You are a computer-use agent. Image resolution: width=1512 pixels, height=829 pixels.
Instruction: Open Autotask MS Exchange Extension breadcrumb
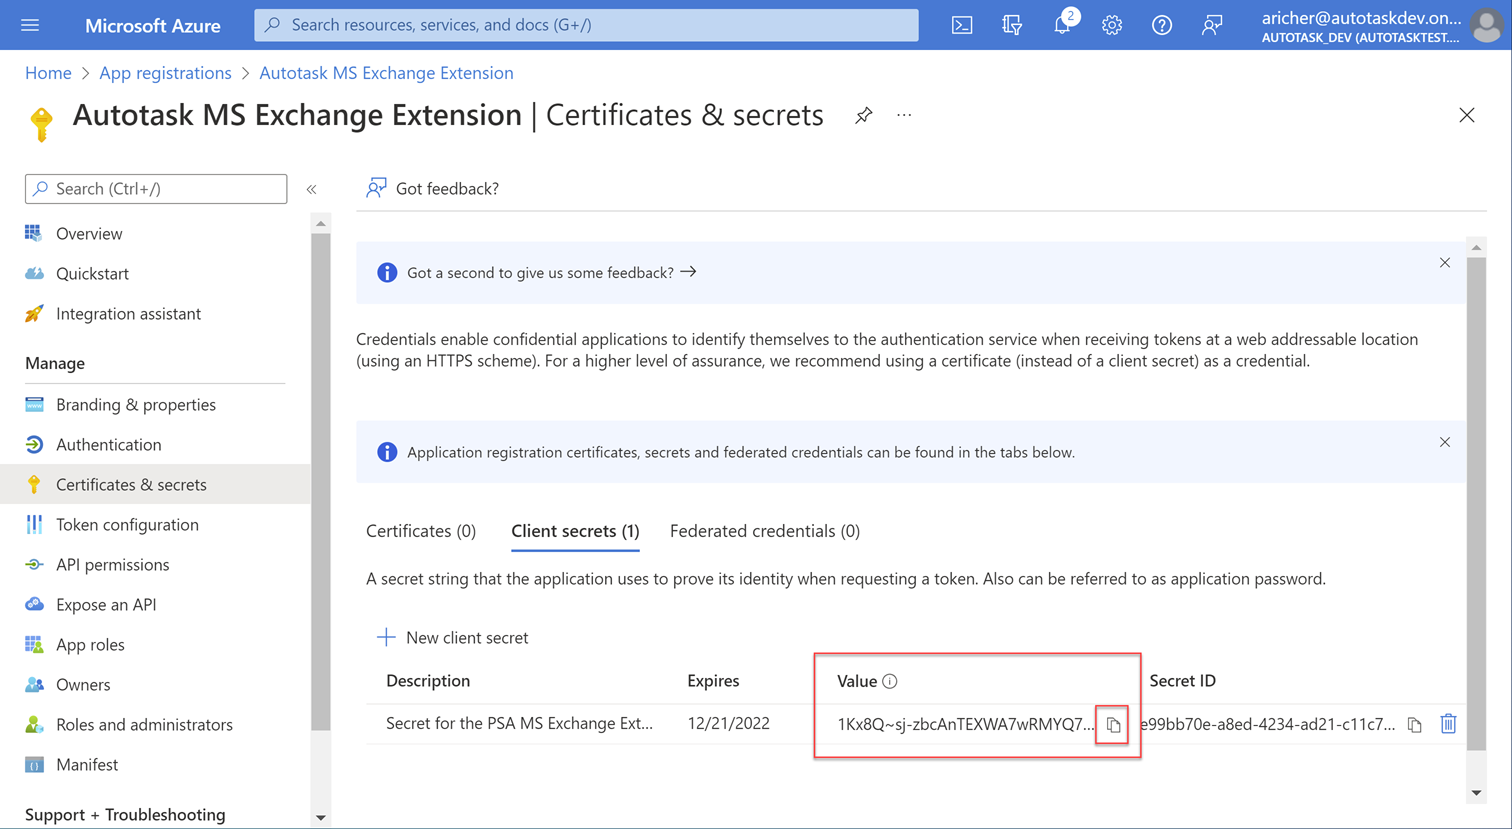coord(386,73)
